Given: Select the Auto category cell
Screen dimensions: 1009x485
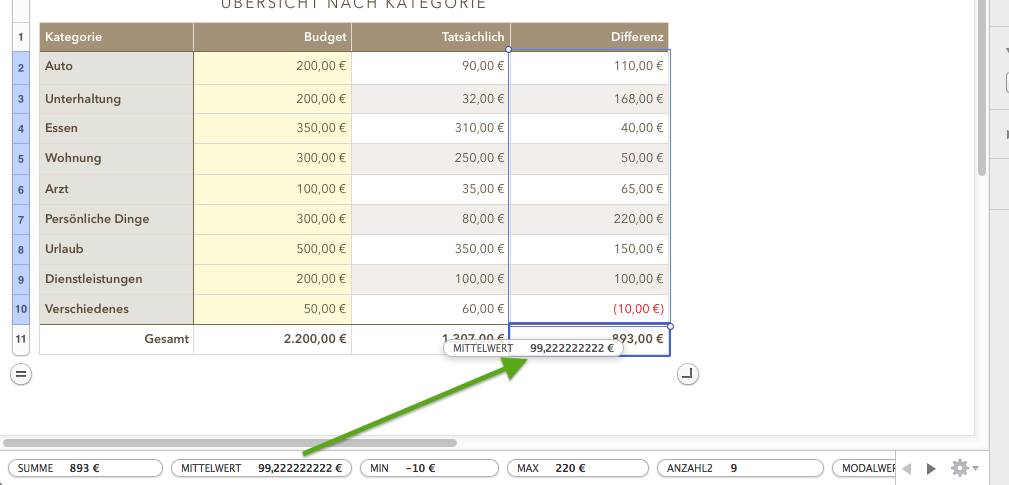Looking at the screenshot, I should (x=116, y=68).
